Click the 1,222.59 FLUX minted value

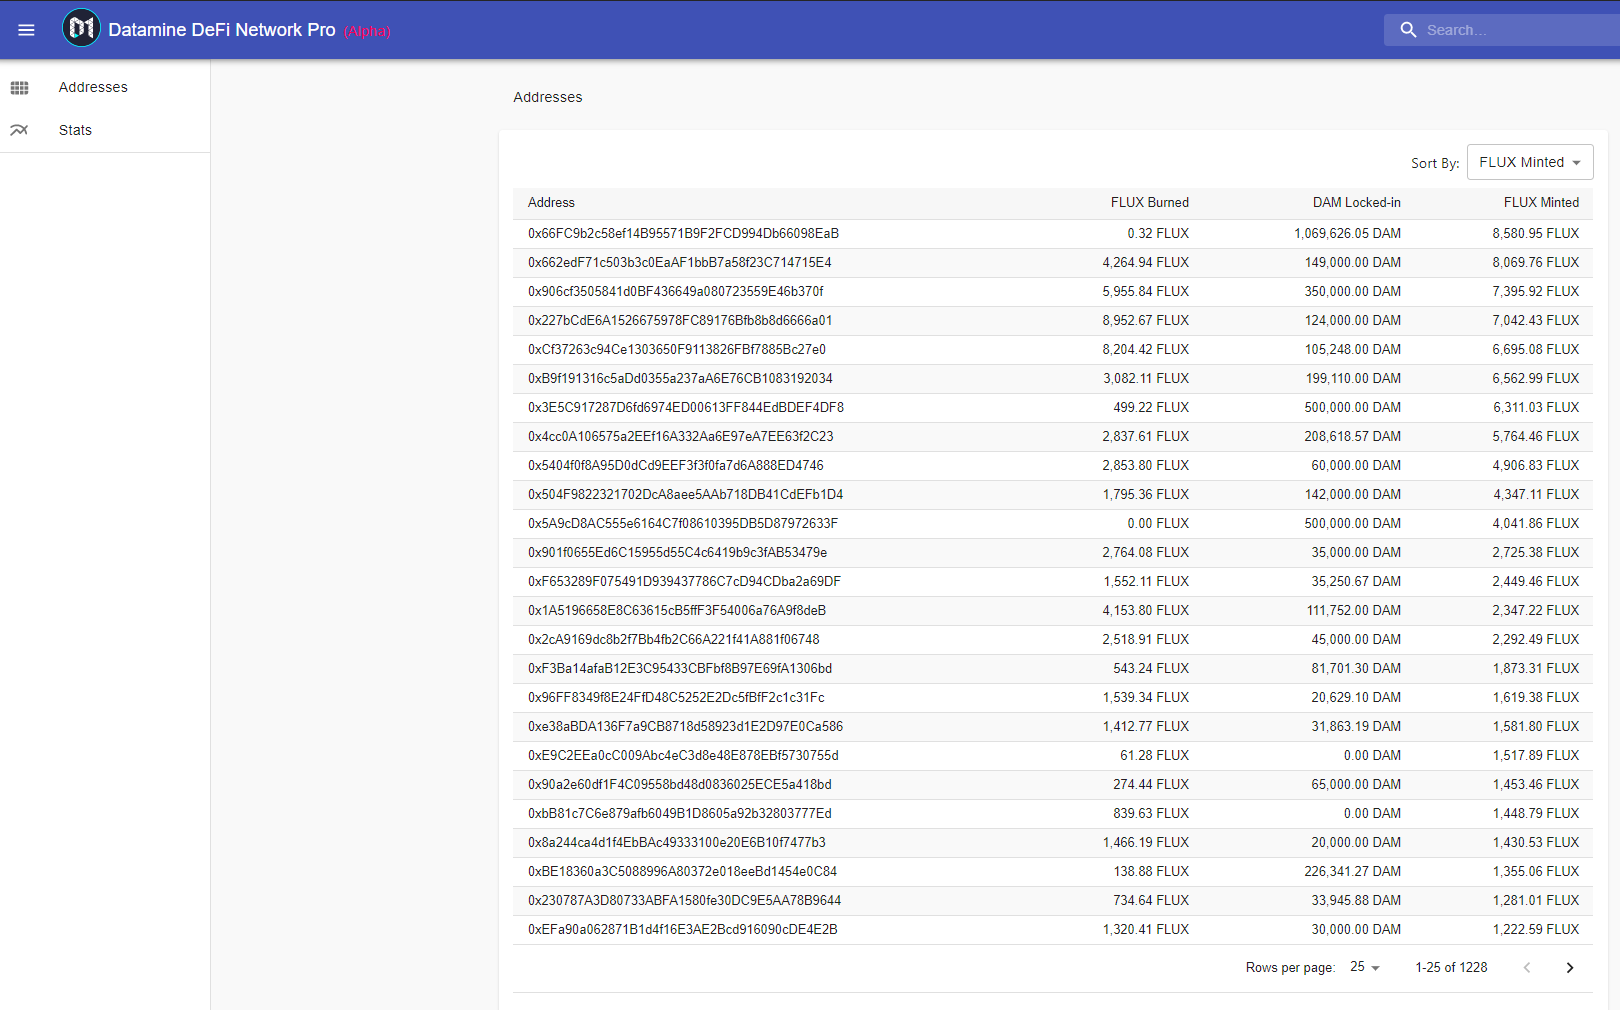(1536, 930)
